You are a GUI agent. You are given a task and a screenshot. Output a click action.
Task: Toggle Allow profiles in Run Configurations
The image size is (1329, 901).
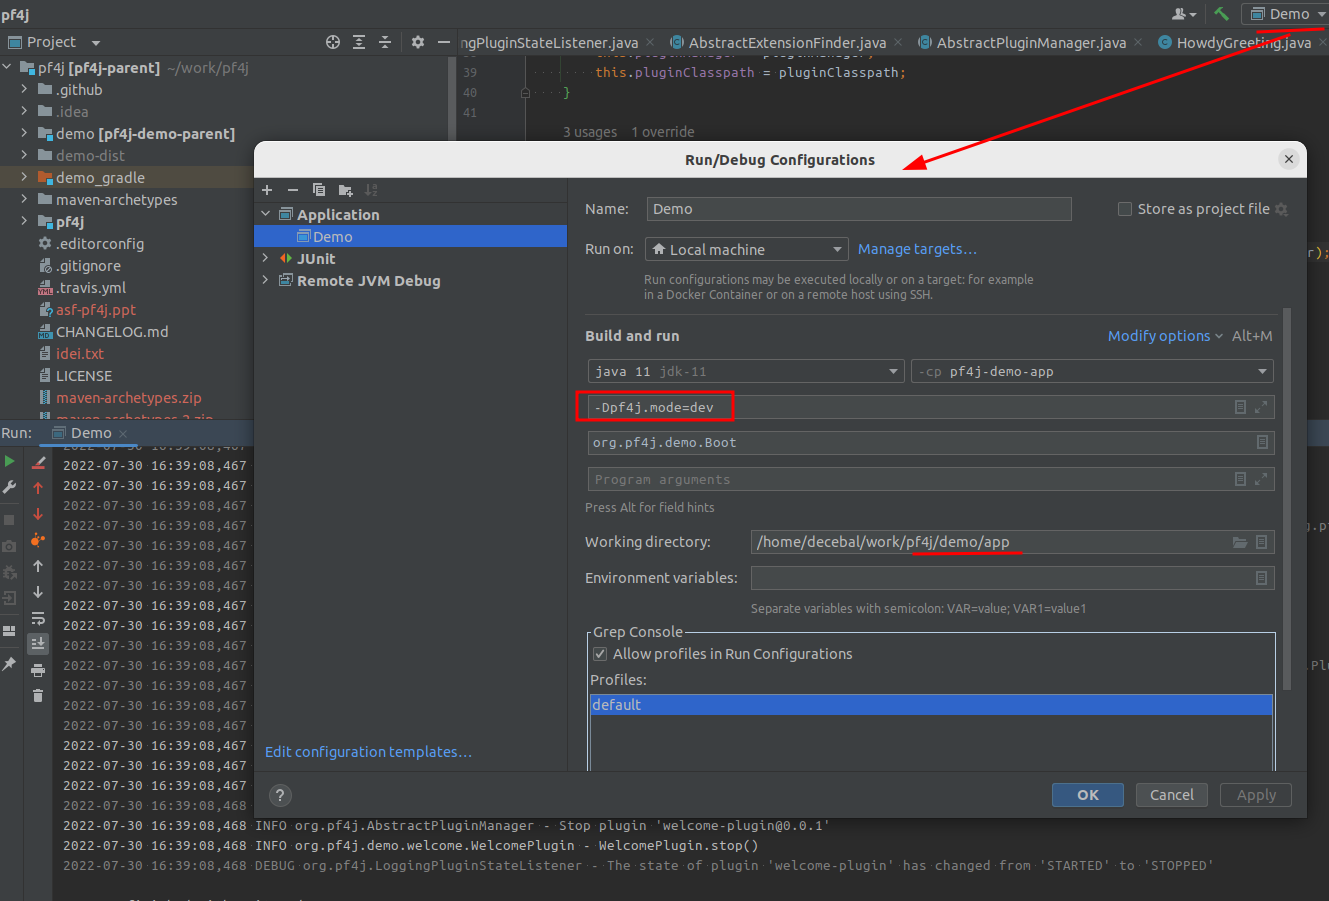tap(600, 654)
